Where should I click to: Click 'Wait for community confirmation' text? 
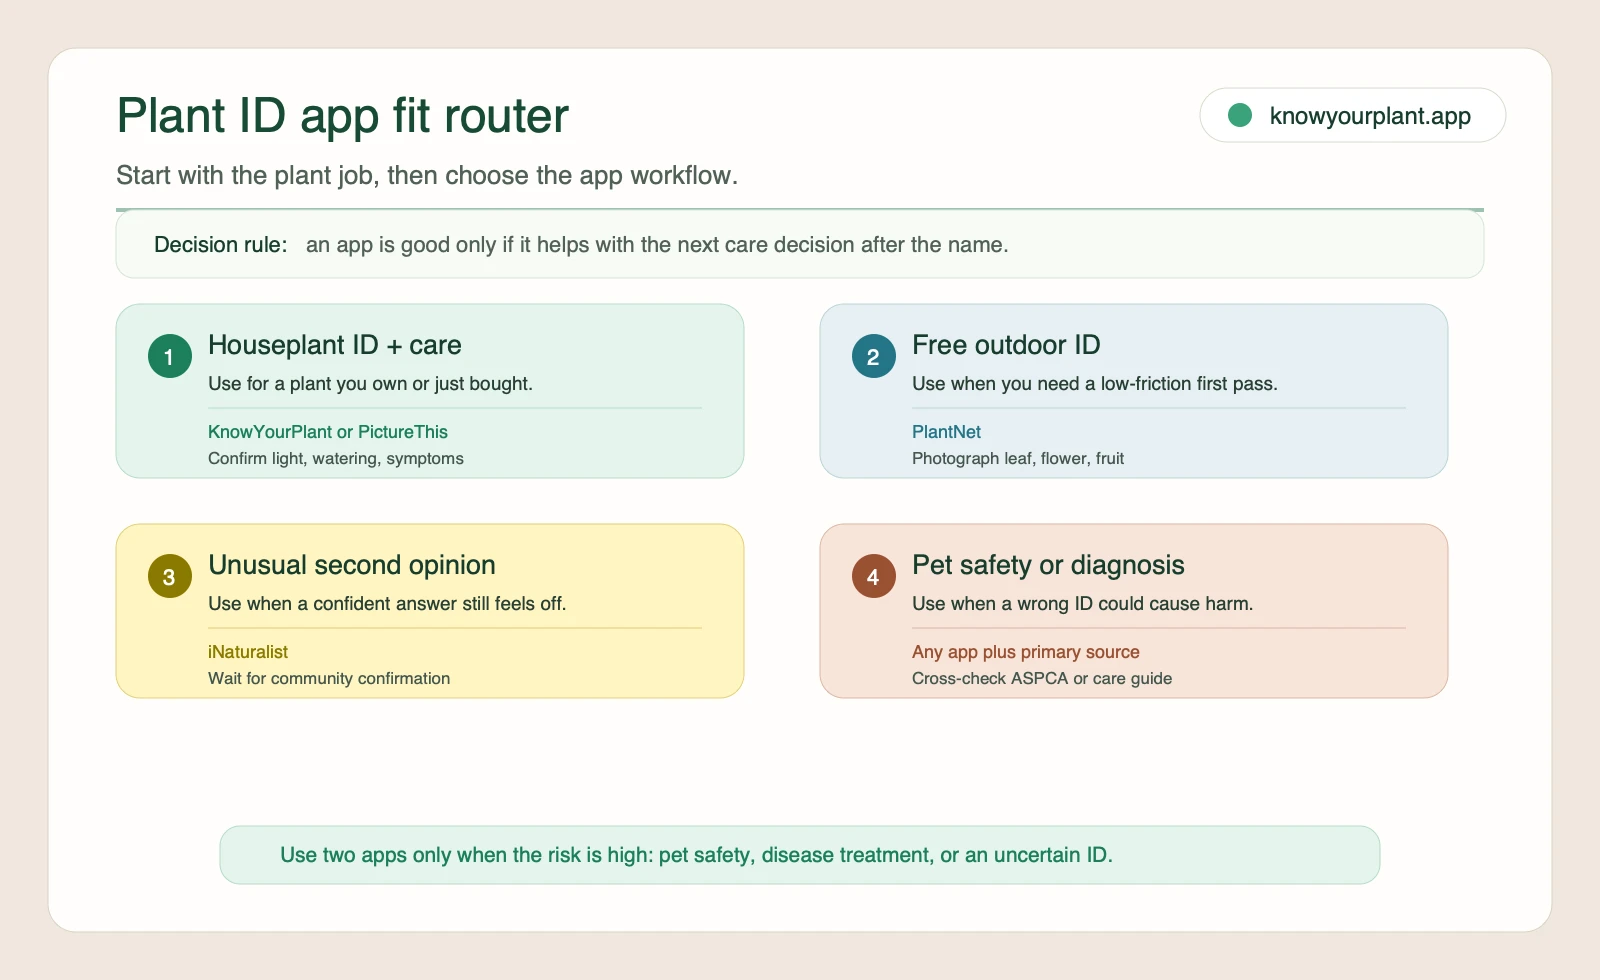329,679
